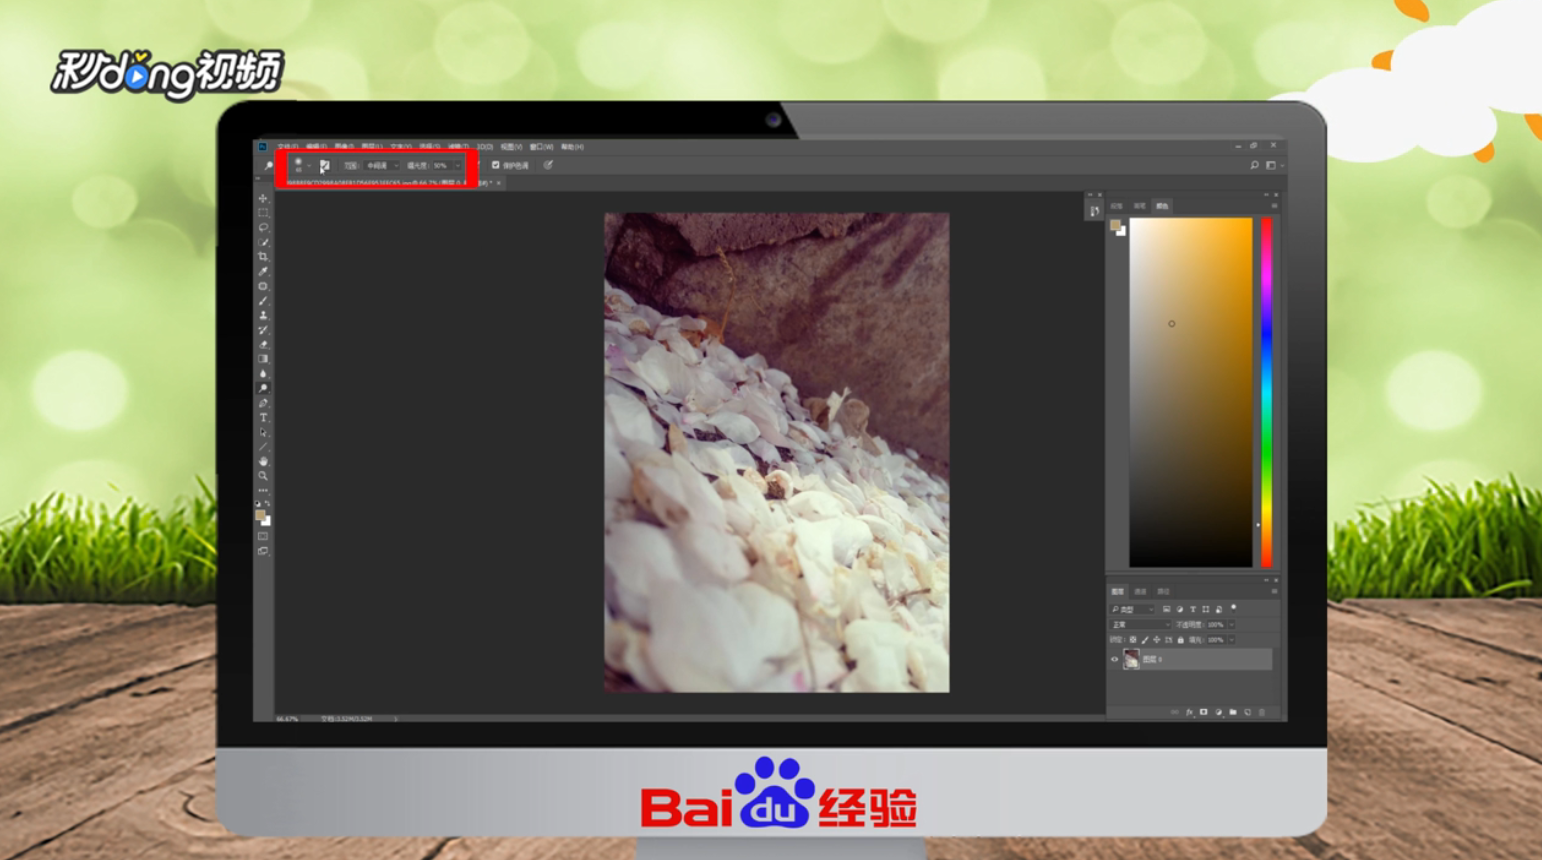Select the Hand tool
The width and height of the screenshot is (1542, 860).
tap(263, 462)
